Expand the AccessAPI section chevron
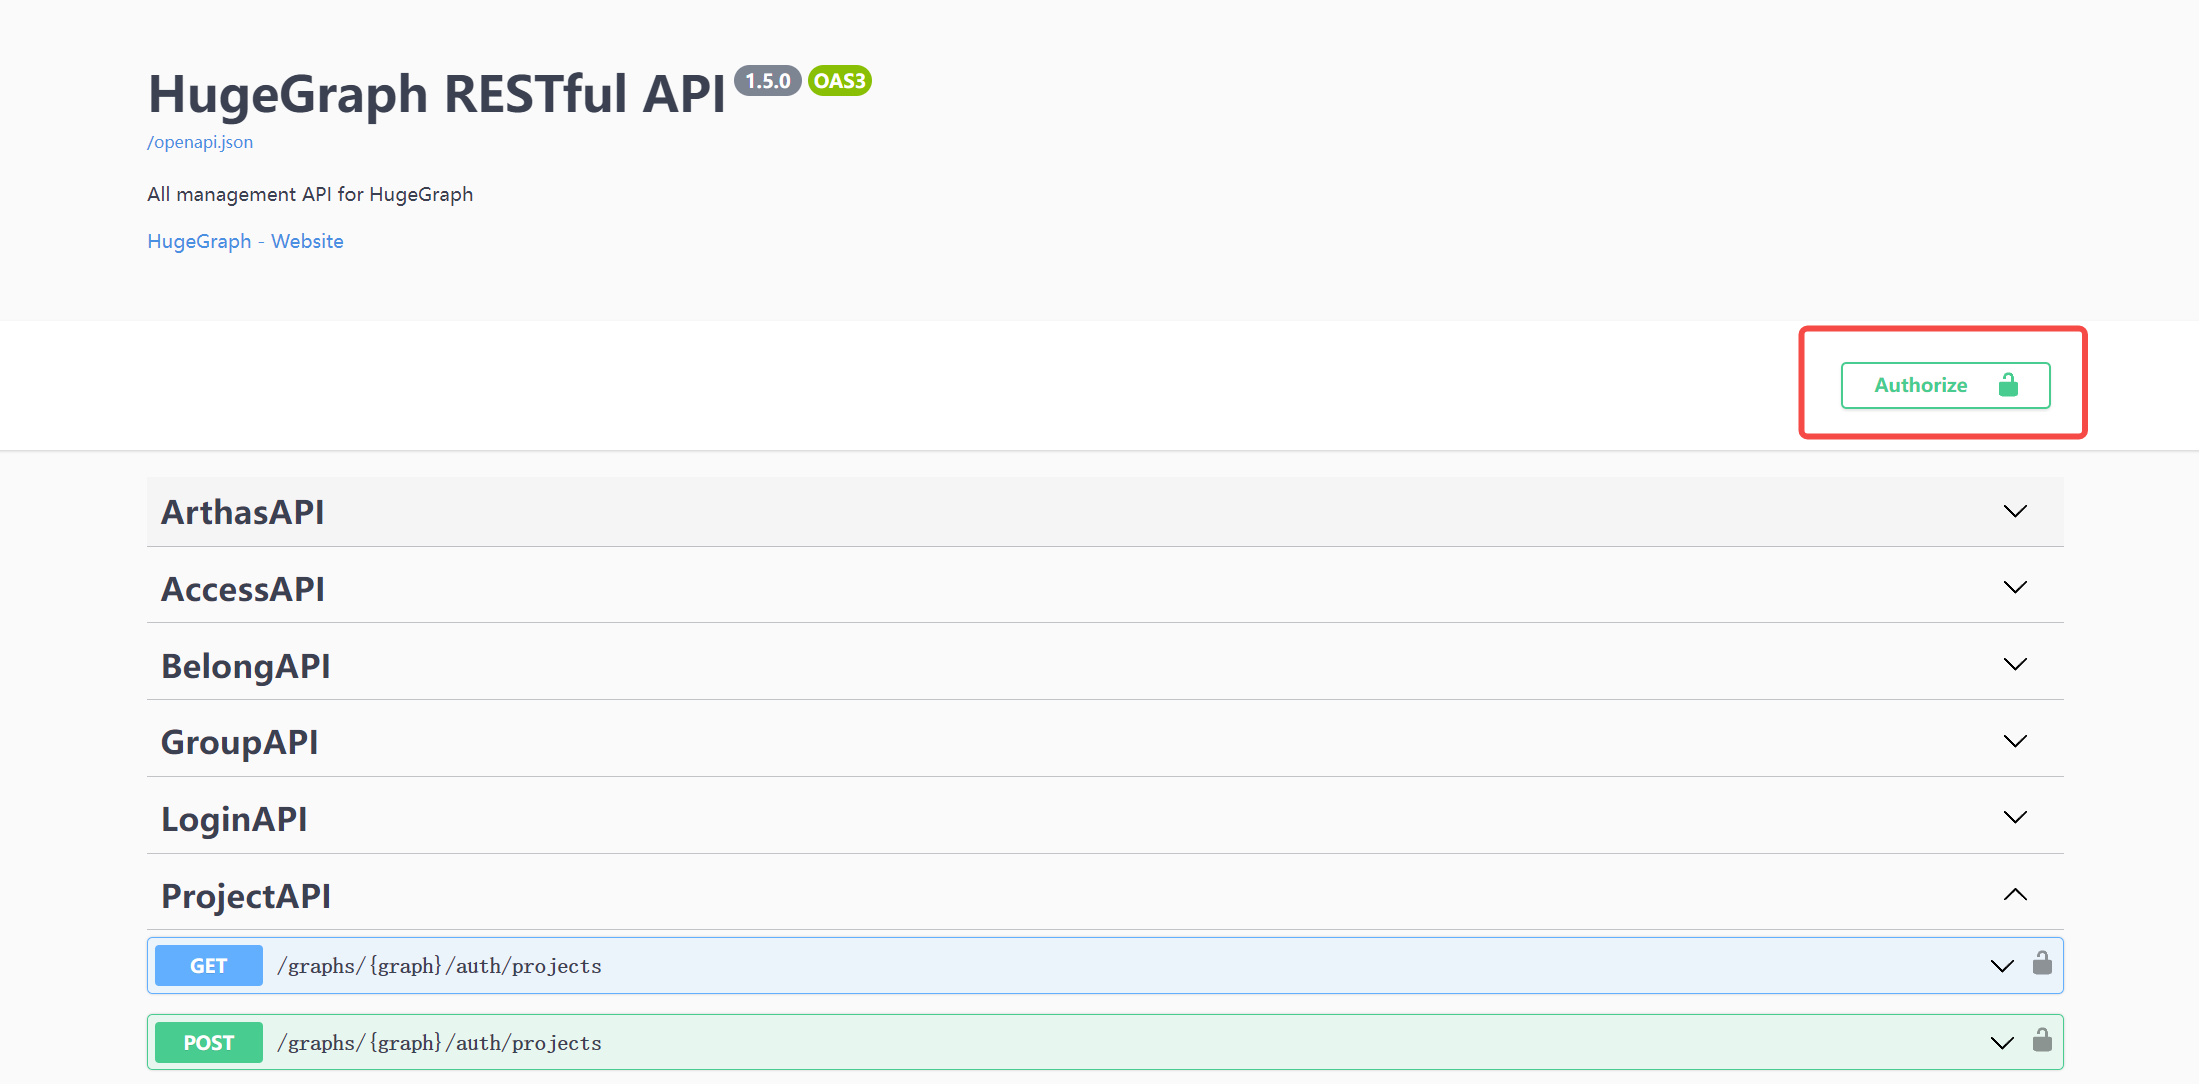 click(x=2015, y=587)
